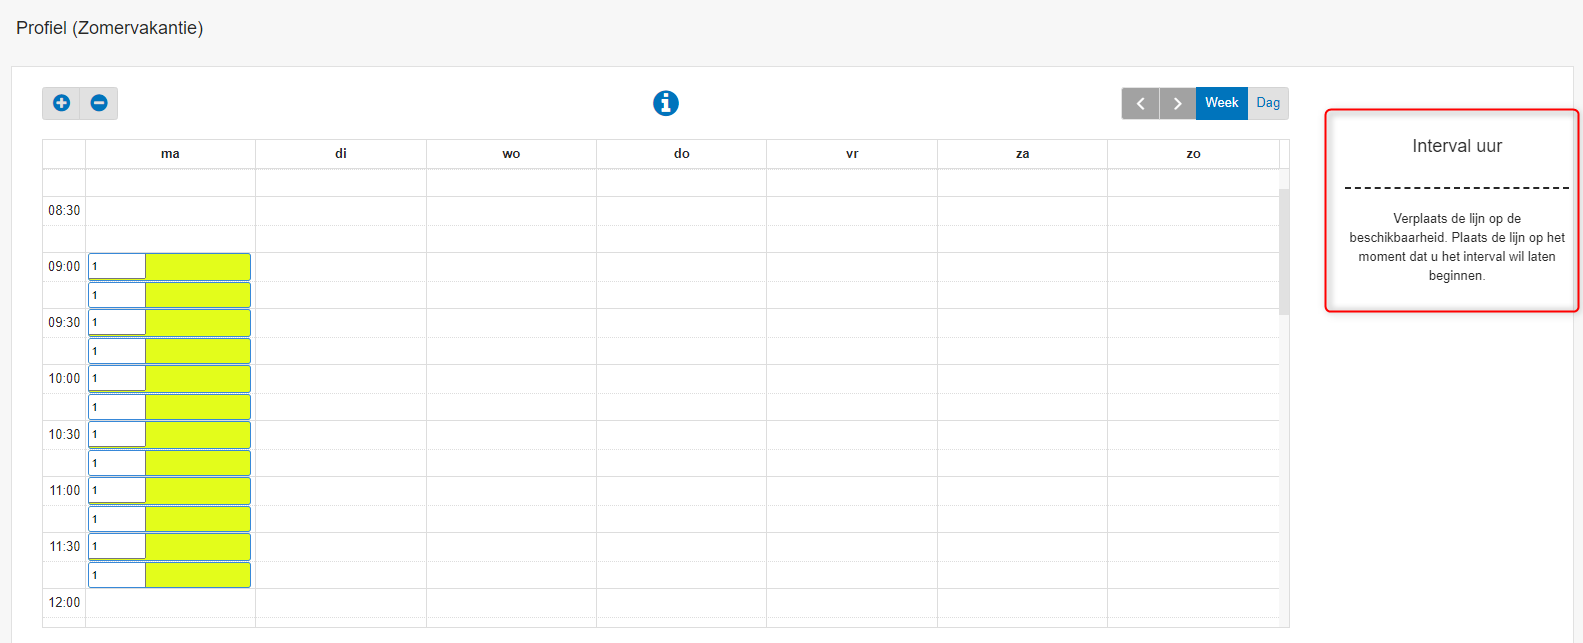Screen dimensions: 1583x643
Task: Select the yellow 09:00 Monday availability block
Action: [x=197, y=267]
